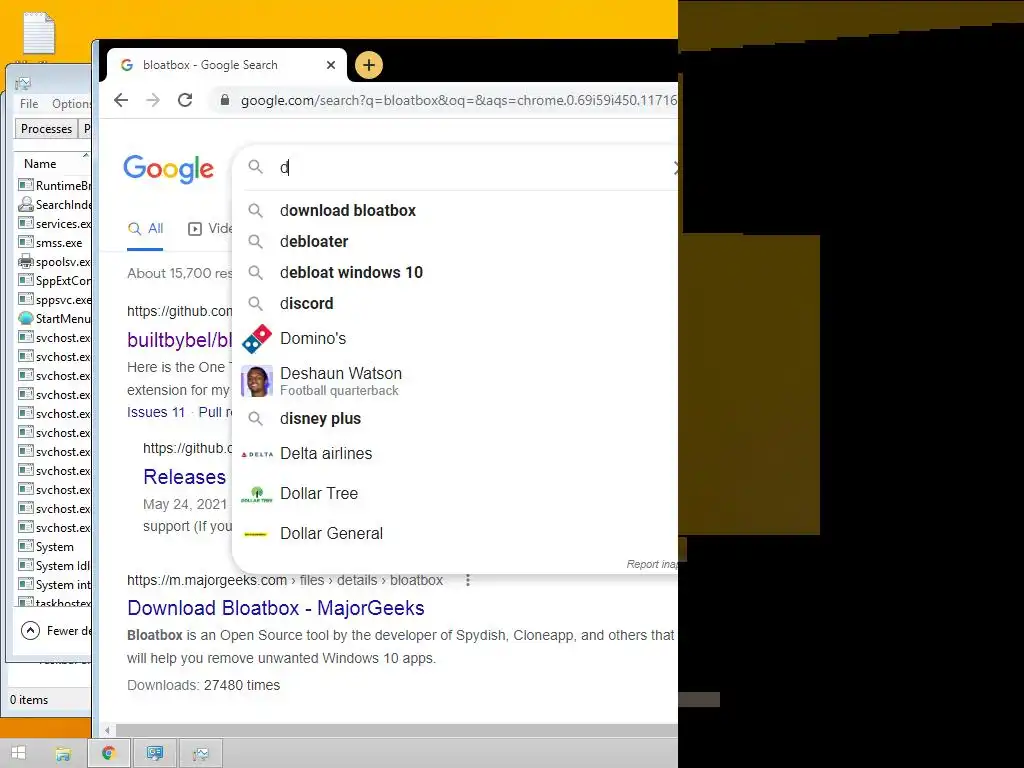Select the System process row in Task Manager
Image resolution: width=1024 pixels, height=768 pixels.
54,547
